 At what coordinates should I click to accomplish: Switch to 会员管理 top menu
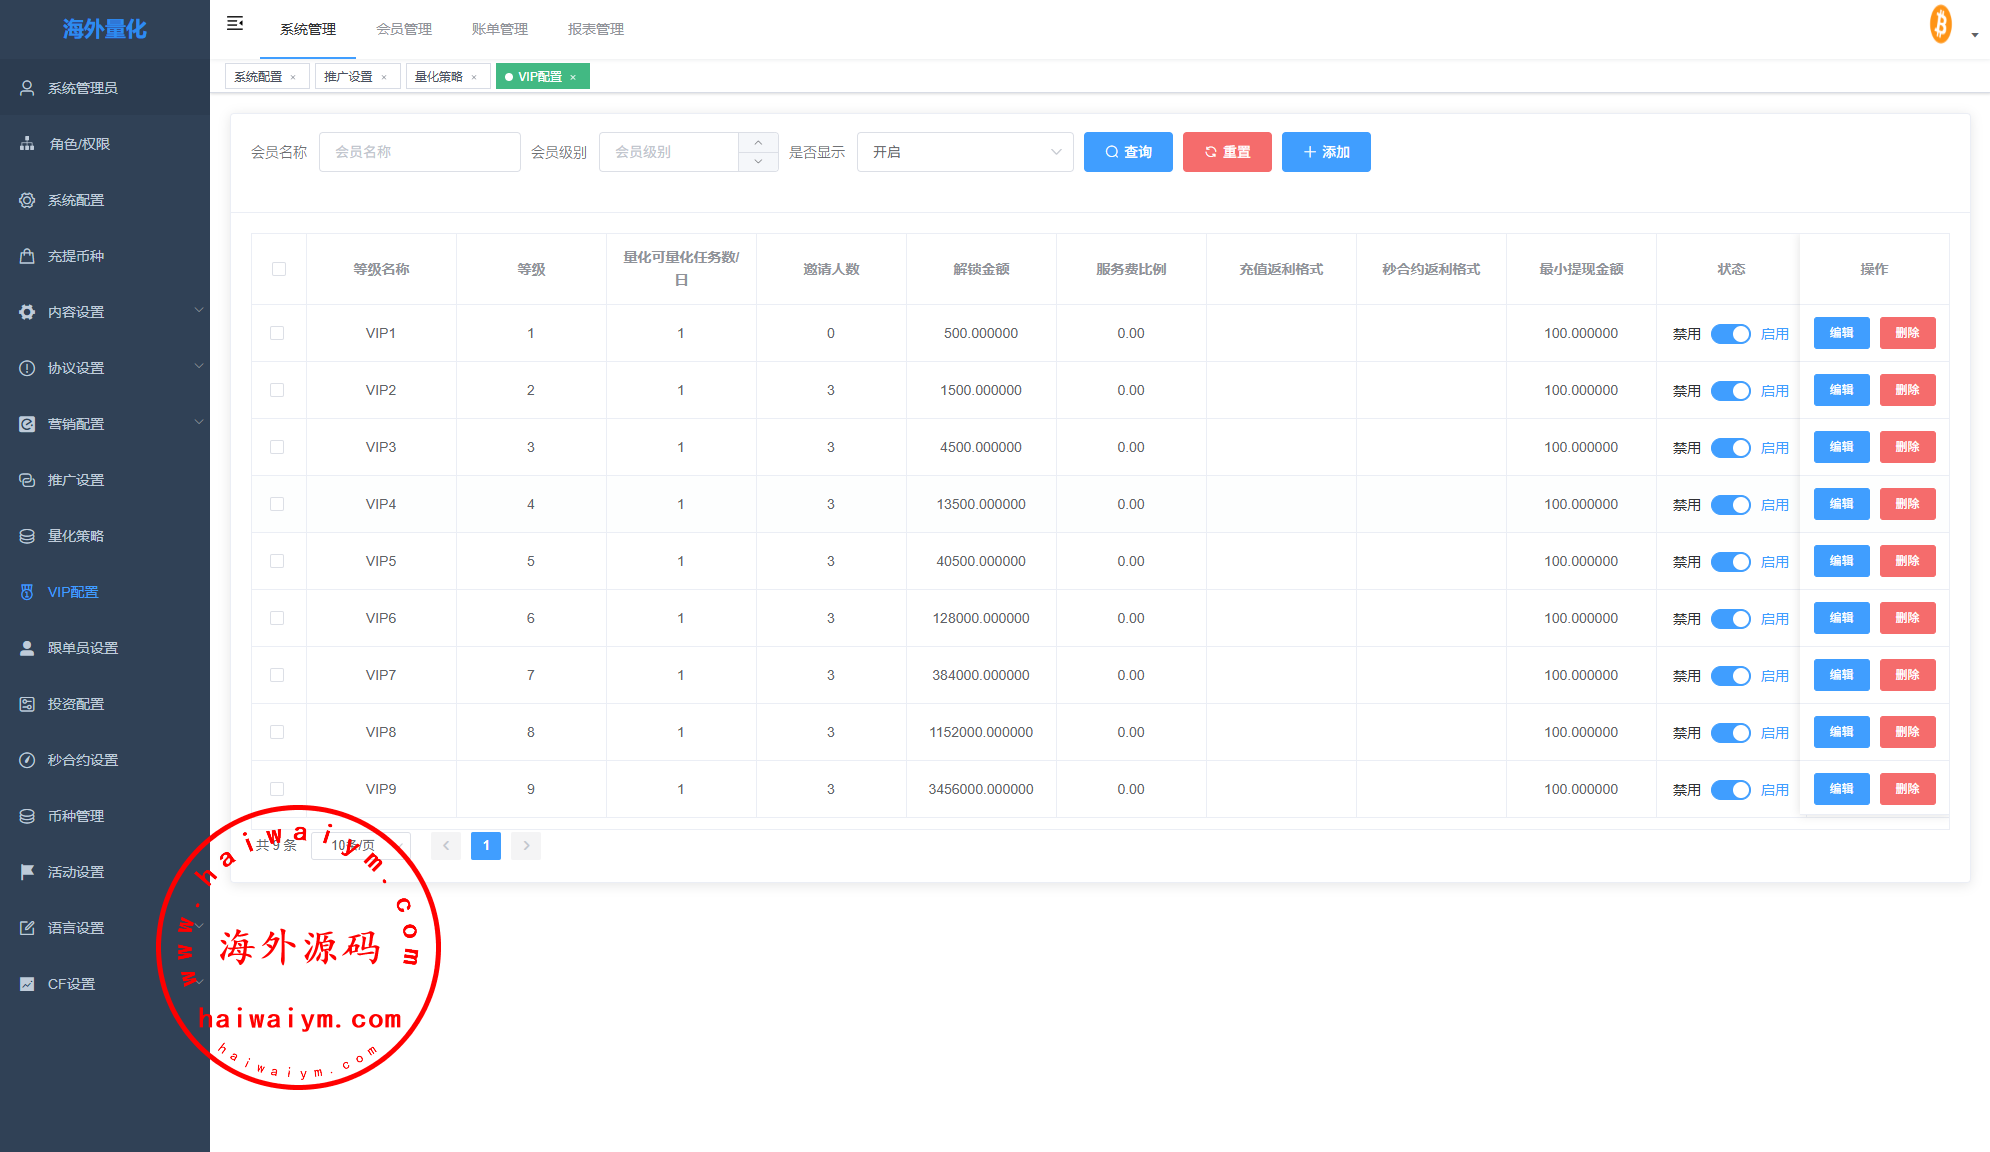[x=404, y=29]
